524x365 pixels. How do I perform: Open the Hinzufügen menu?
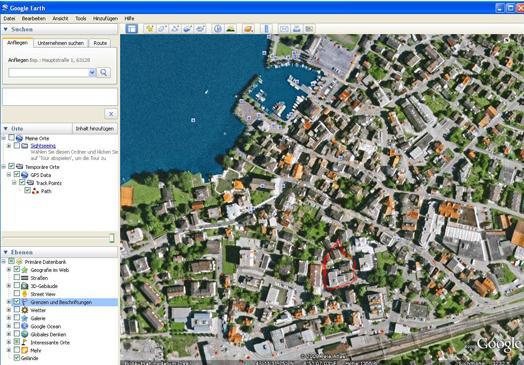(x=105, y=19)
